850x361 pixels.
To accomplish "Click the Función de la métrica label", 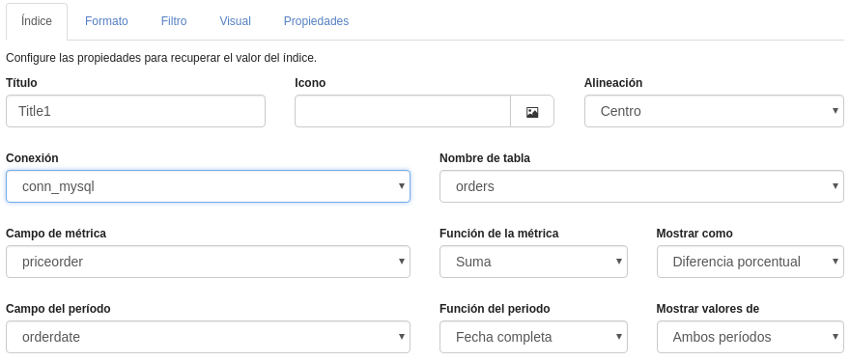I will pyautogui.click(x=499, y=234).
